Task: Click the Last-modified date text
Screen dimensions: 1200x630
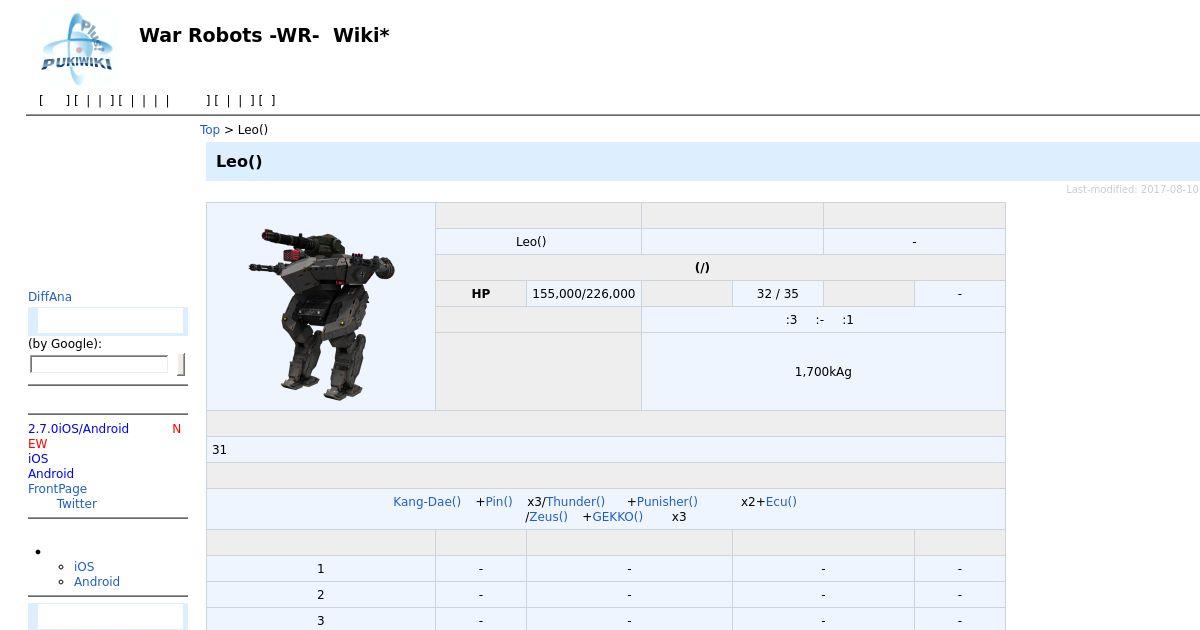Action: pyautogui.click(x=1132, y=190)
